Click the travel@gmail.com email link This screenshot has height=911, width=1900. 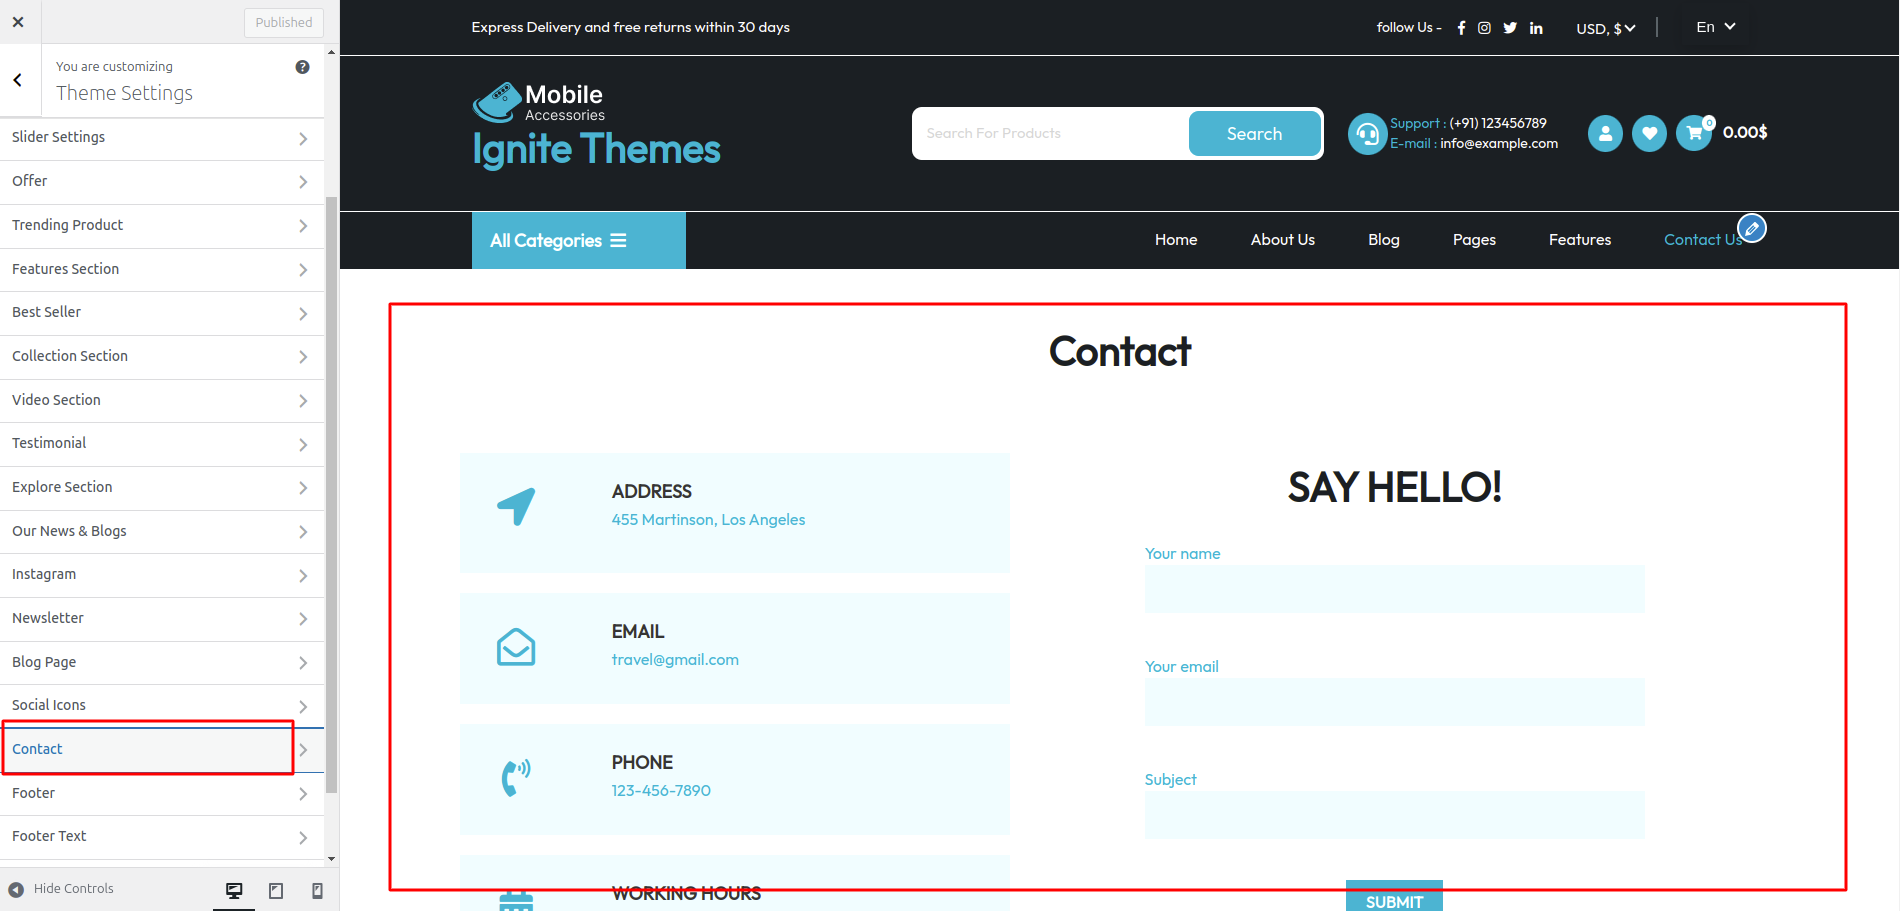[675, 660]
